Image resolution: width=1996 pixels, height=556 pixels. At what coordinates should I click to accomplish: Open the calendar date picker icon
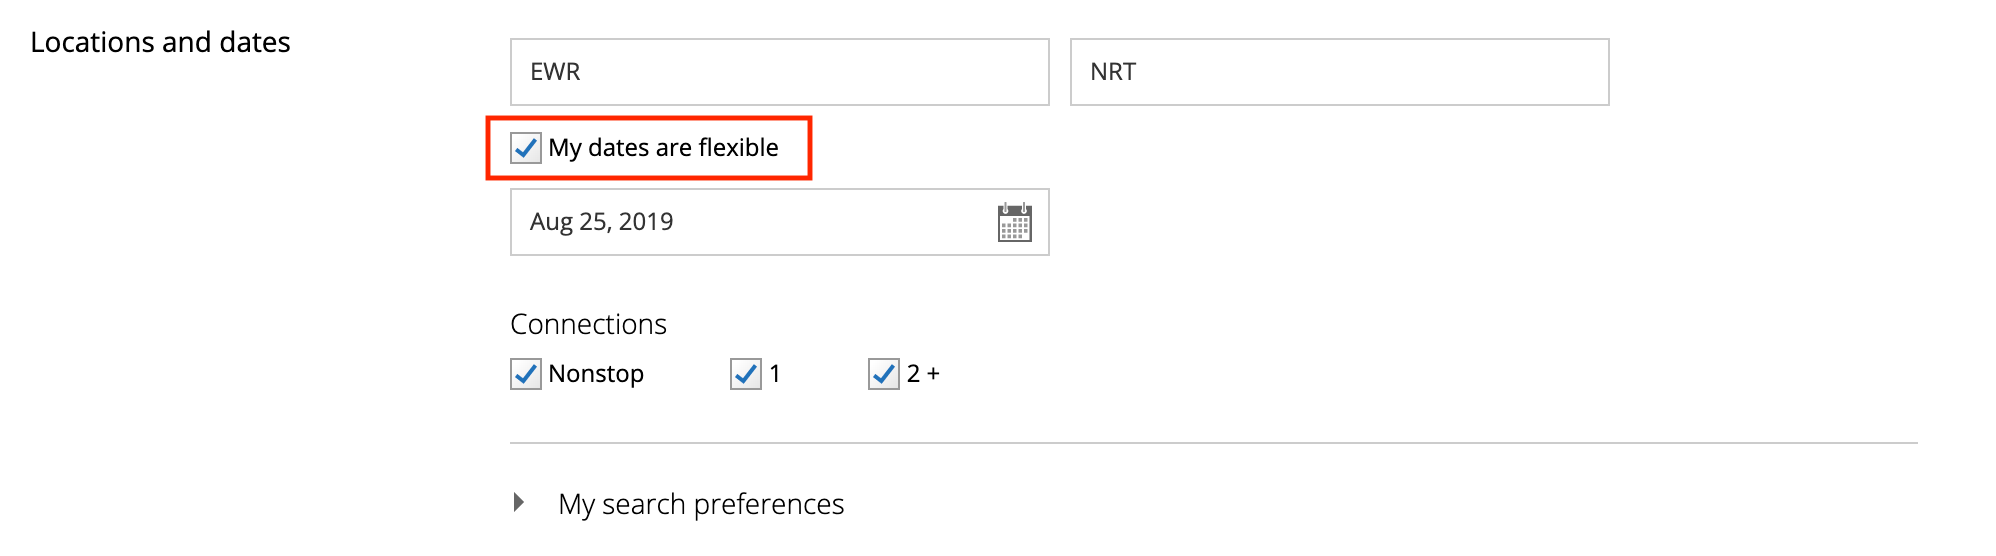[1014, 222]
